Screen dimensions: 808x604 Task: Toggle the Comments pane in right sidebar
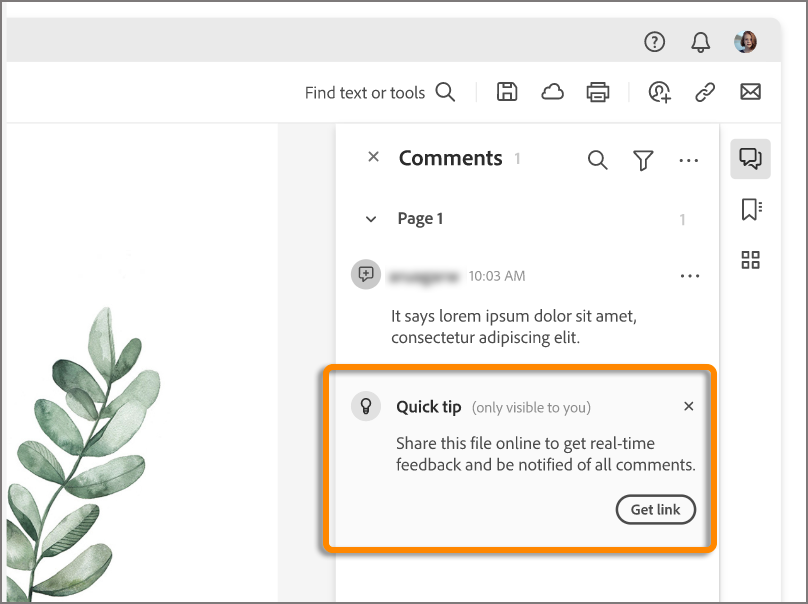750,158
